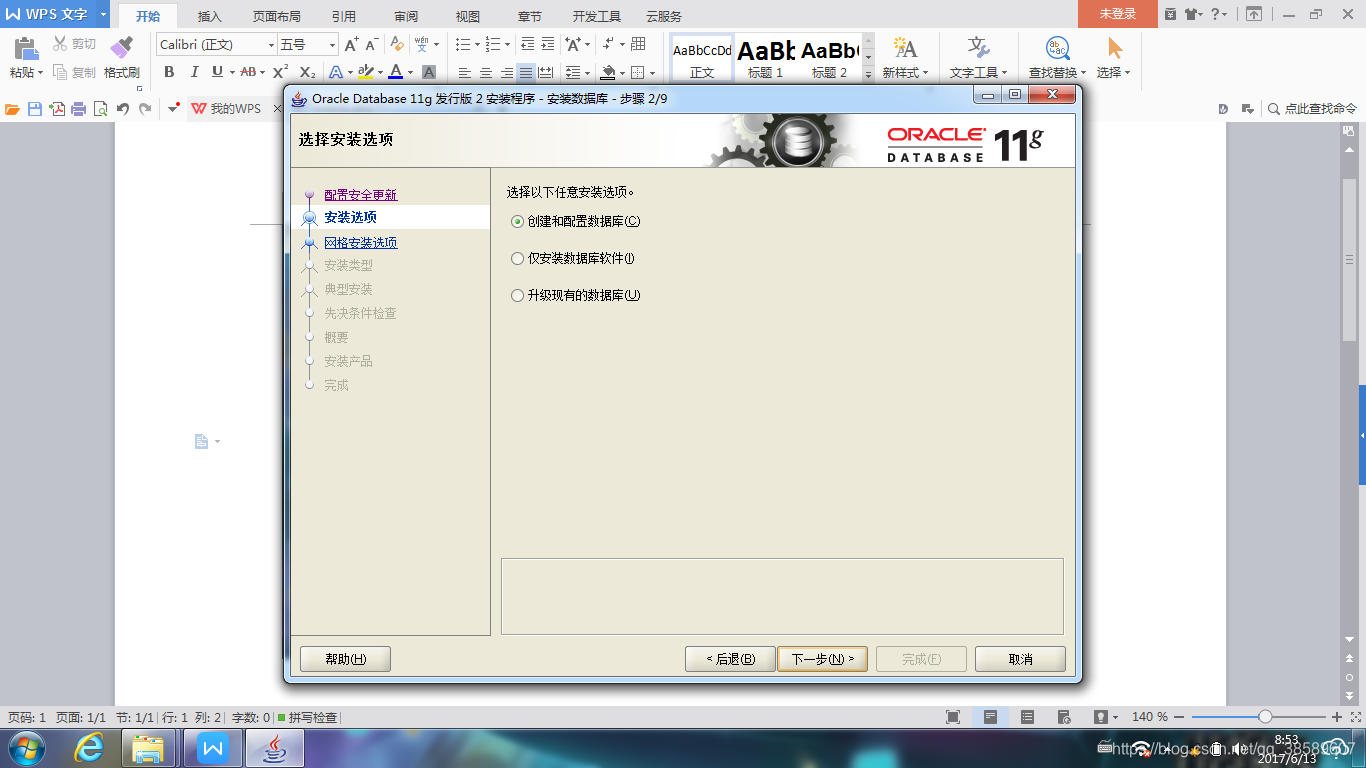
Task: Increase font size with A+ icon
Action: tap(351, 44)
